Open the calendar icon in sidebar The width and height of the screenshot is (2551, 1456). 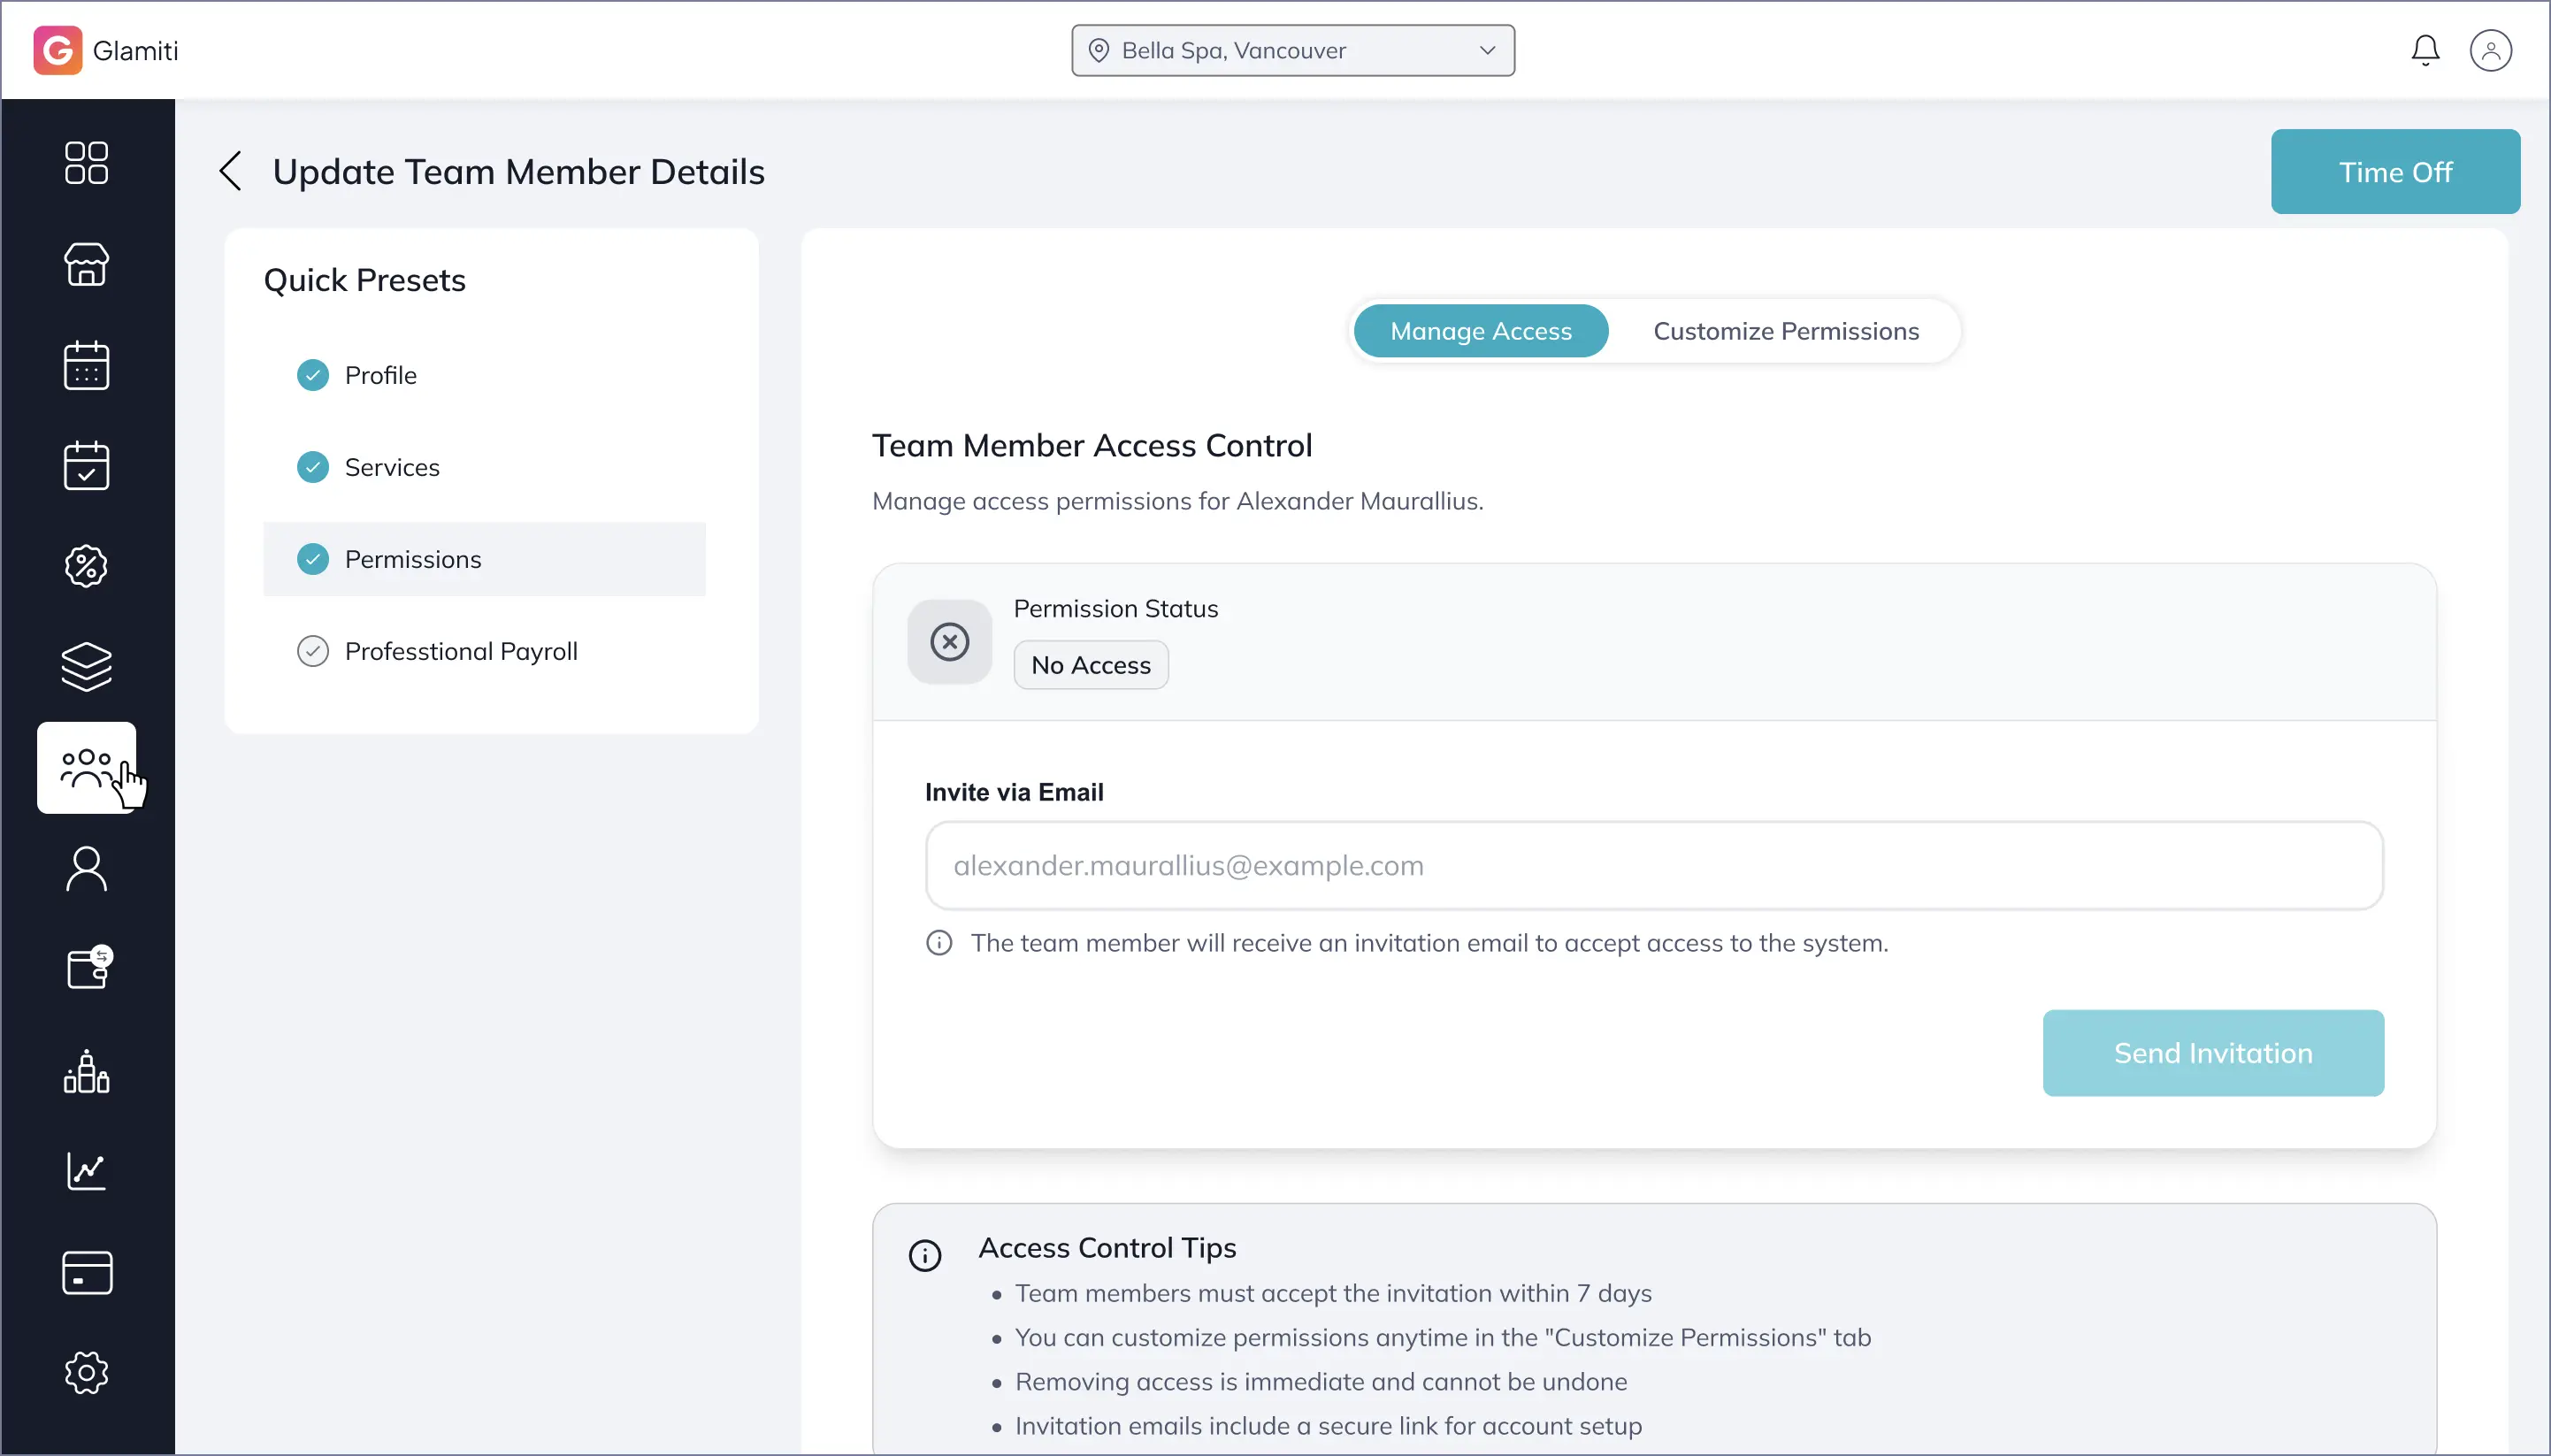tap(86, 365)
